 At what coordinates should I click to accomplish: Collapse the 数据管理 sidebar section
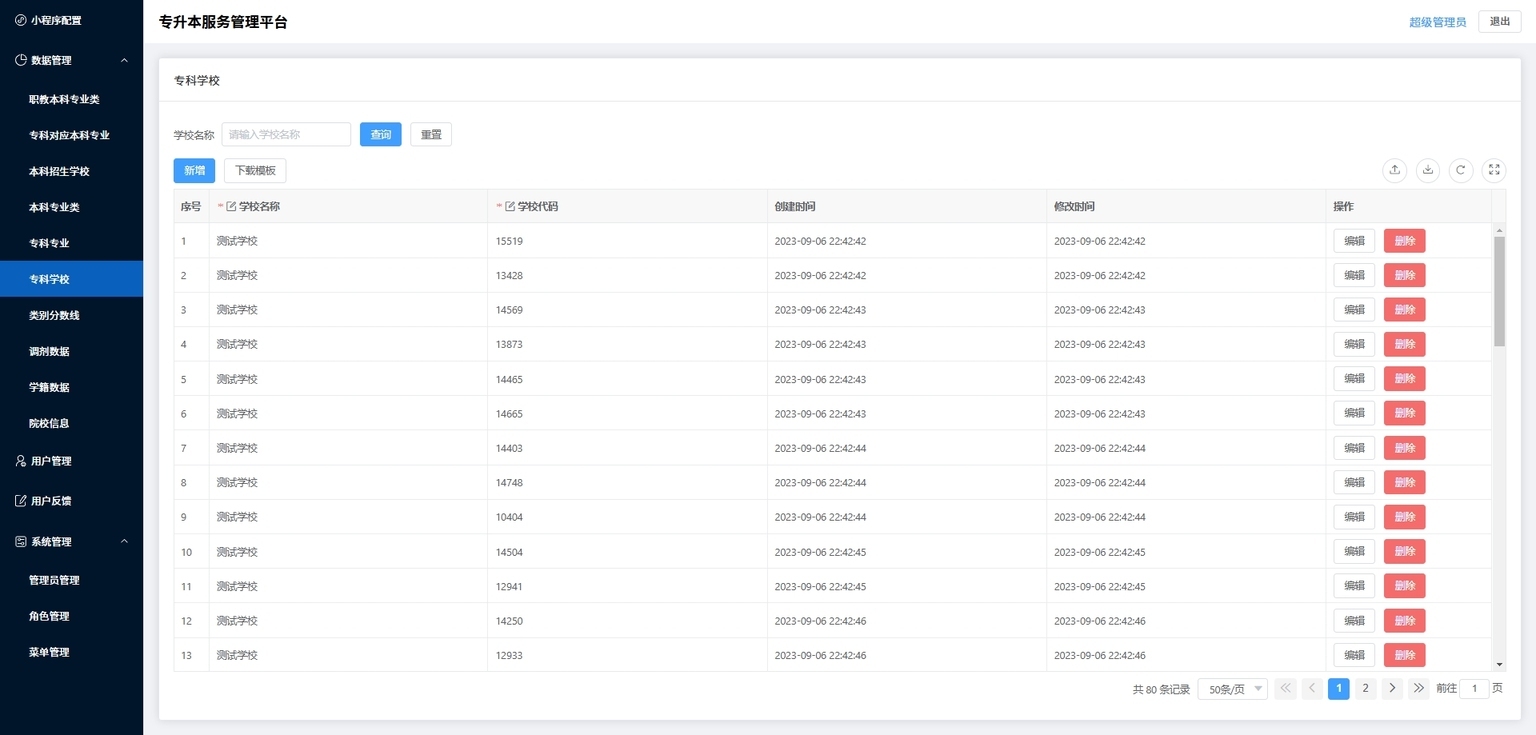click(x=124, y=60)
